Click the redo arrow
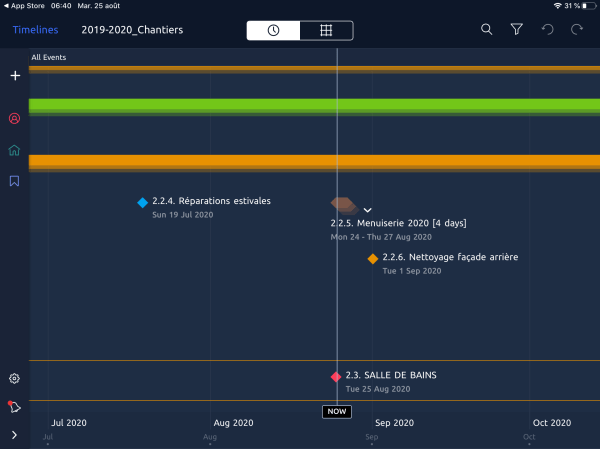Image resolution: width=600 pixels, height=449 pixels. [x=576, y=30]
